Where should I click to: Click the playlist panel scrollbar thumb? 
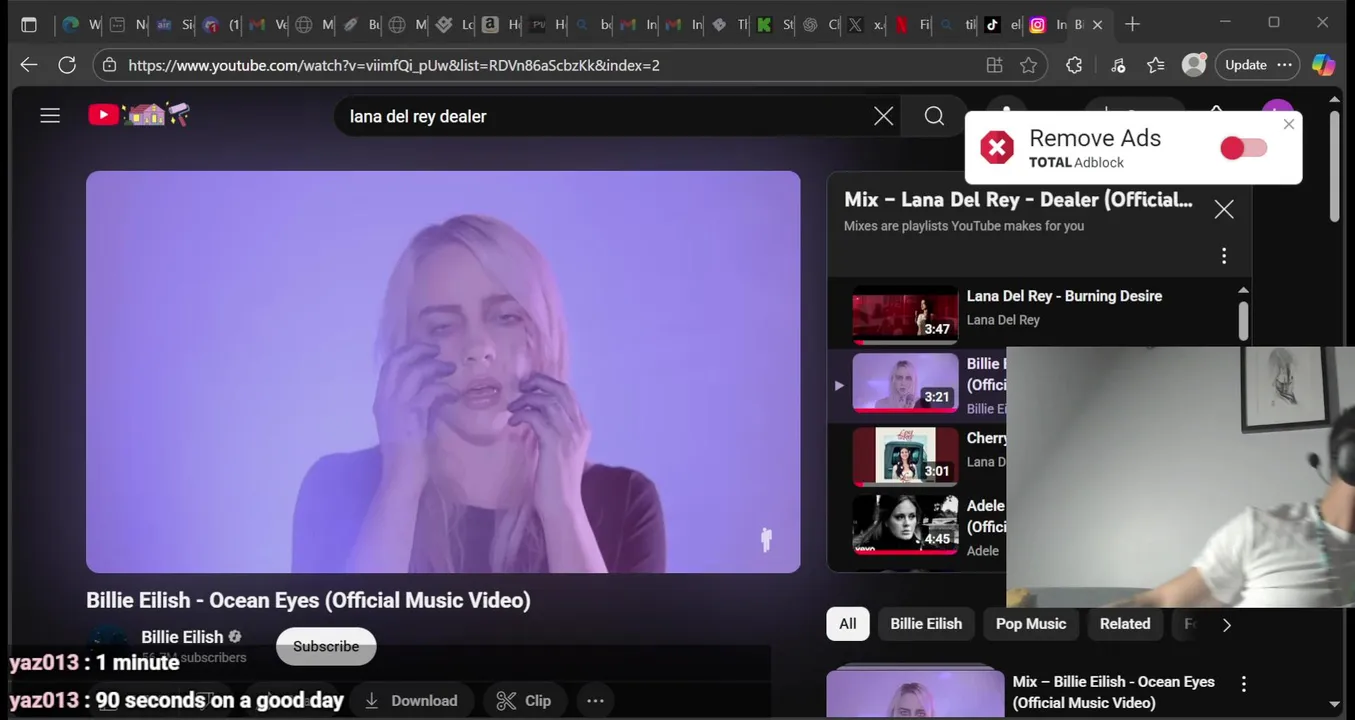[x=1243, y=320]
